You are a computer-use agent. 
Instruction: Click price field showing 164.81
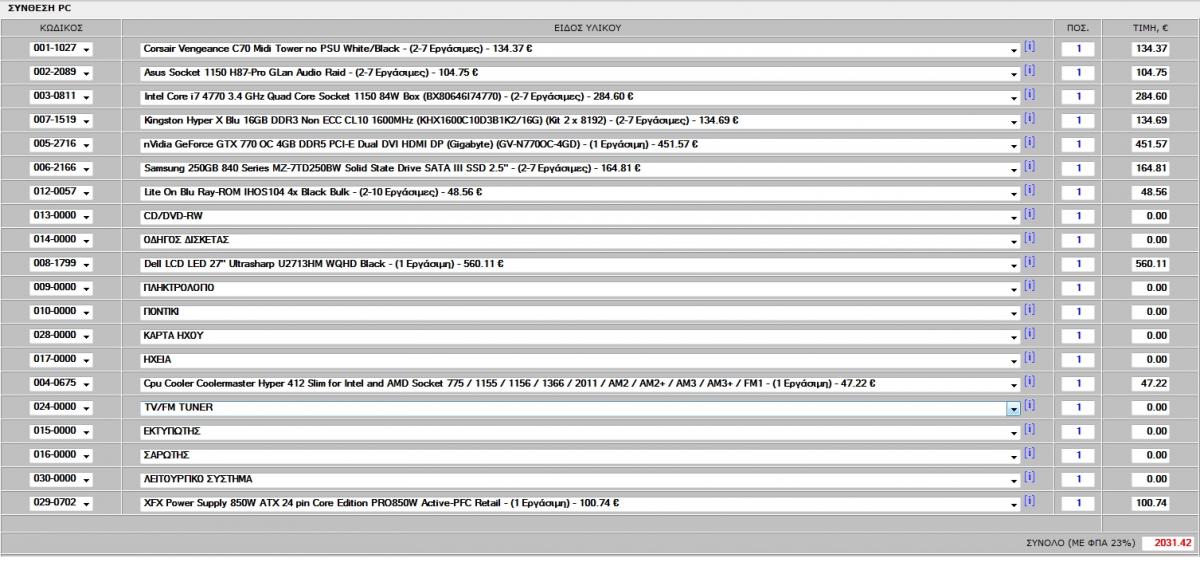(x=1150, y=169)
